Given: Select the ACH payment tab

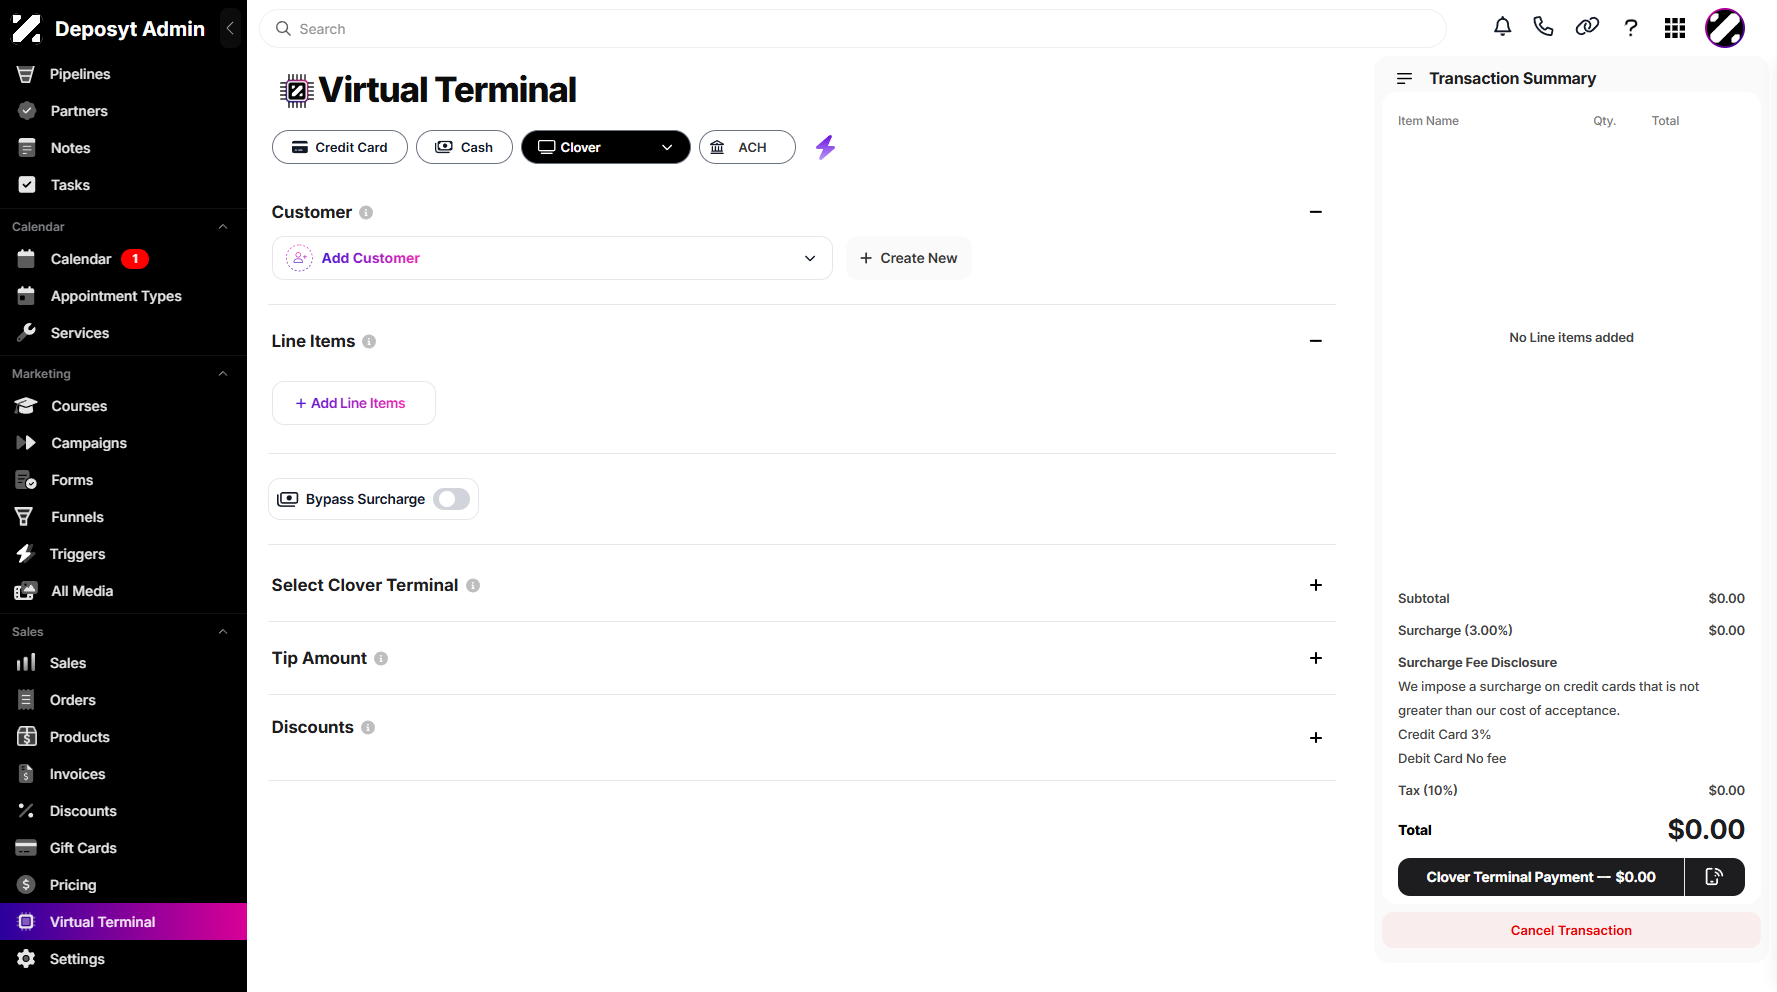Looking at the screenshot, I should tap(747, 147).
